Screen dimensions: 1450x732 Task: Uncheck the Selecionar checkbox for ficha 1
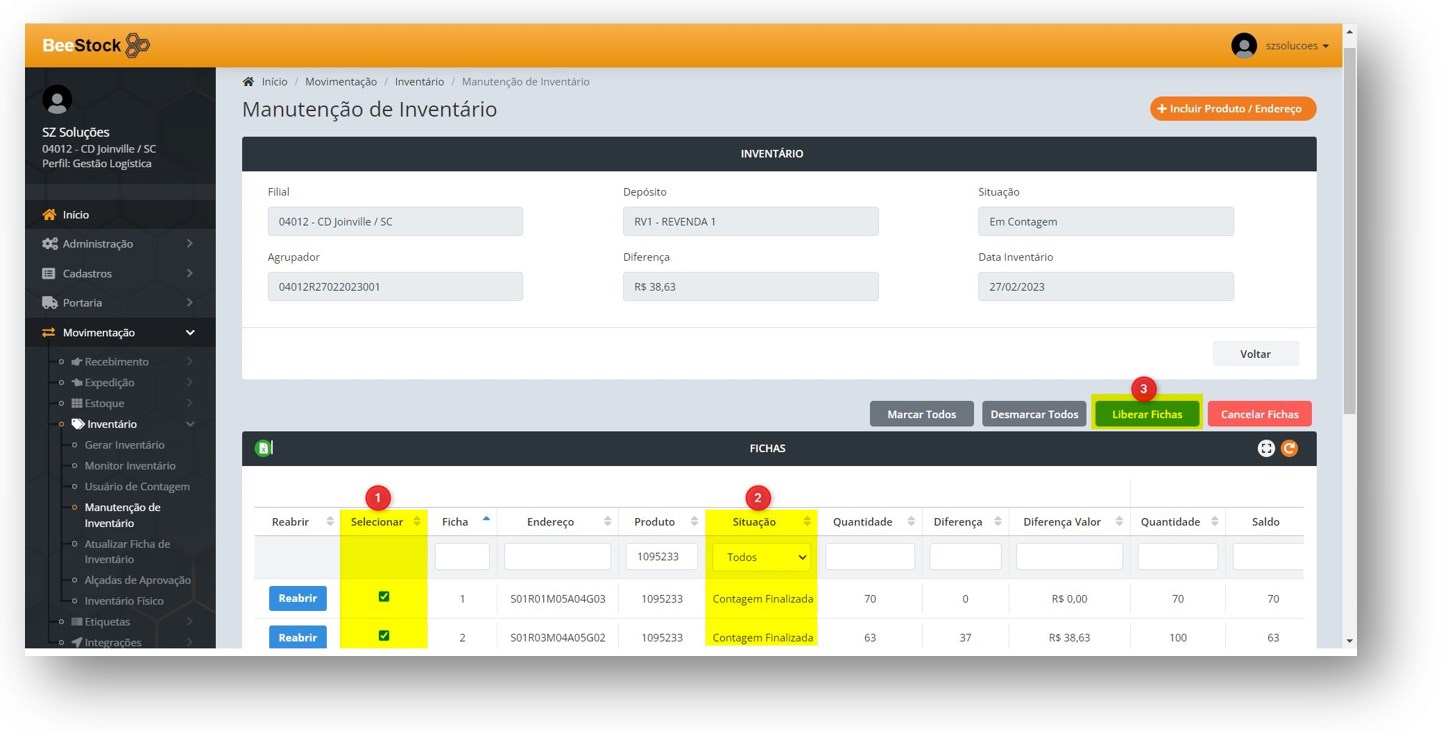(384, 597)
